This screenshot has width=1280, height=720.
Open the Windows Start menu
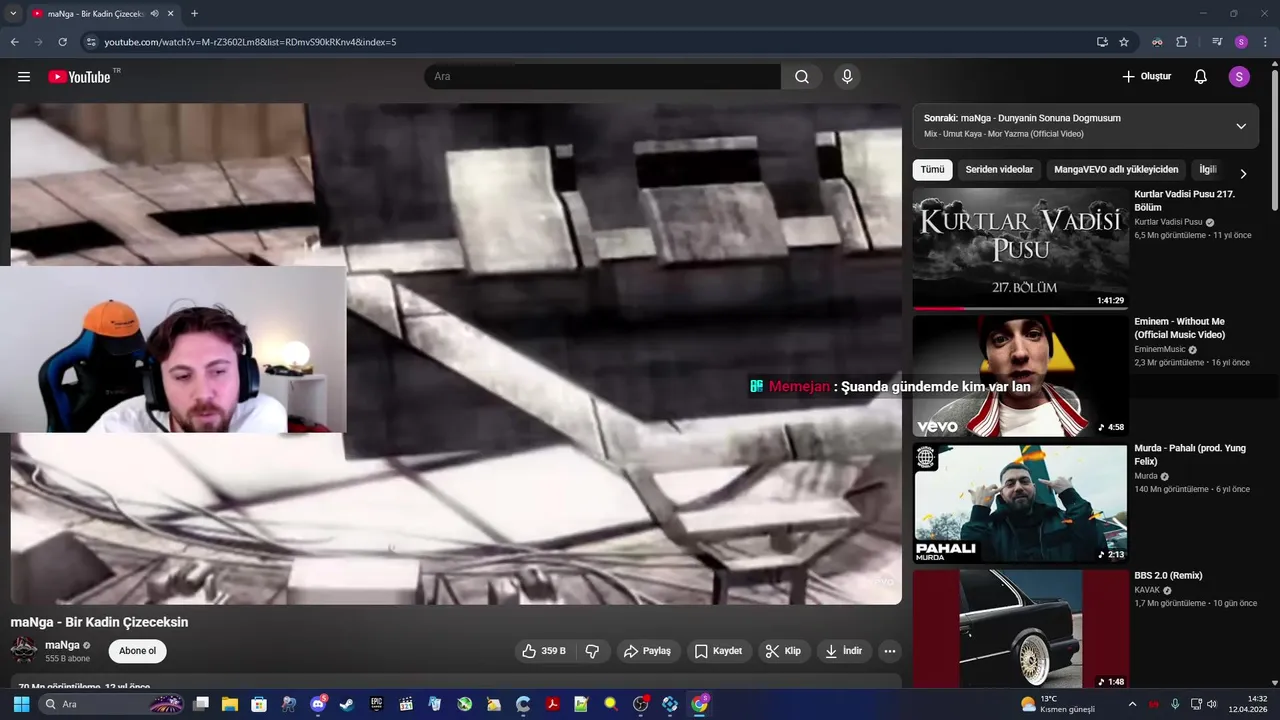point(21,704)
